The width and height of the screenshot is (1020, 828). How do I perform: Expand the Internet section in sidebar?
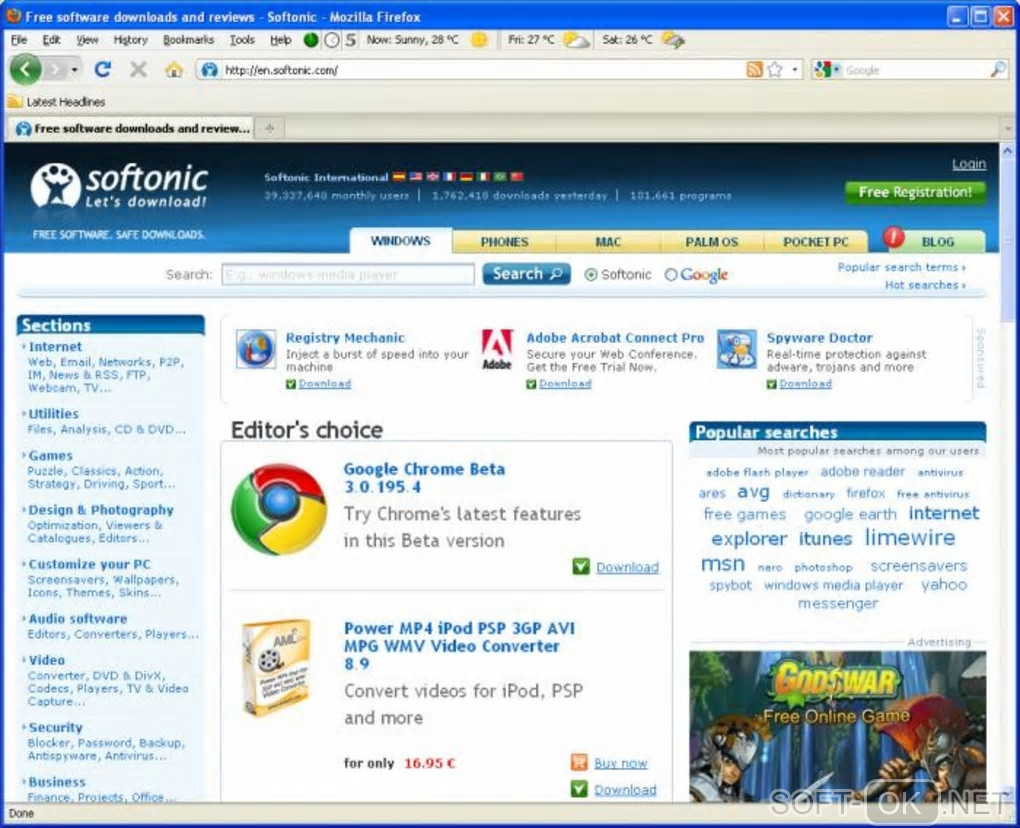(55, 347)
